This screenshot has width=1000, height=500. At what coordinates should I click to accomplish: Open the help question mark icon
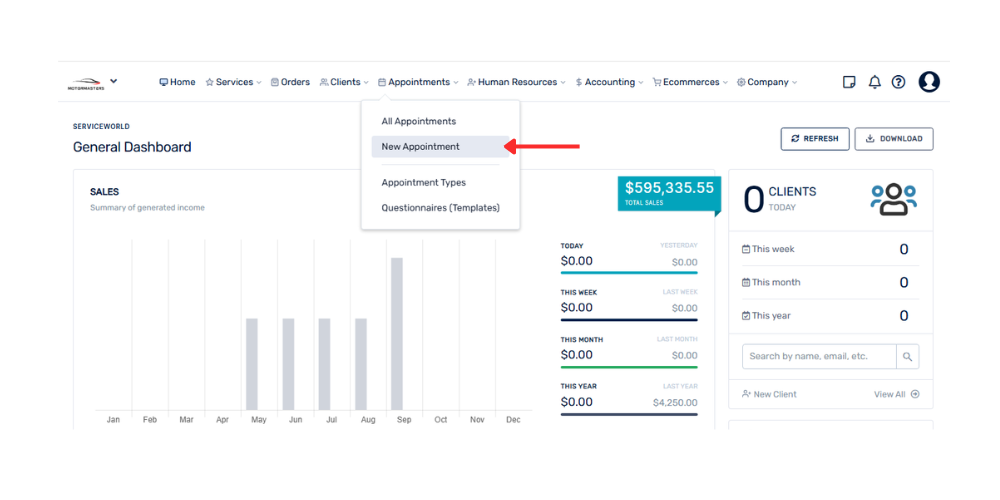pos(898,82)
